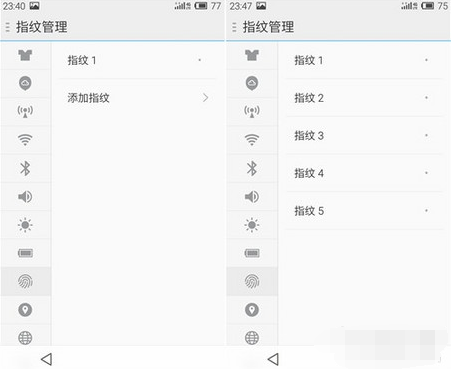Tap back triangle in left screen navigation bar
Screen dimensions: 454x369
(47, 359)
